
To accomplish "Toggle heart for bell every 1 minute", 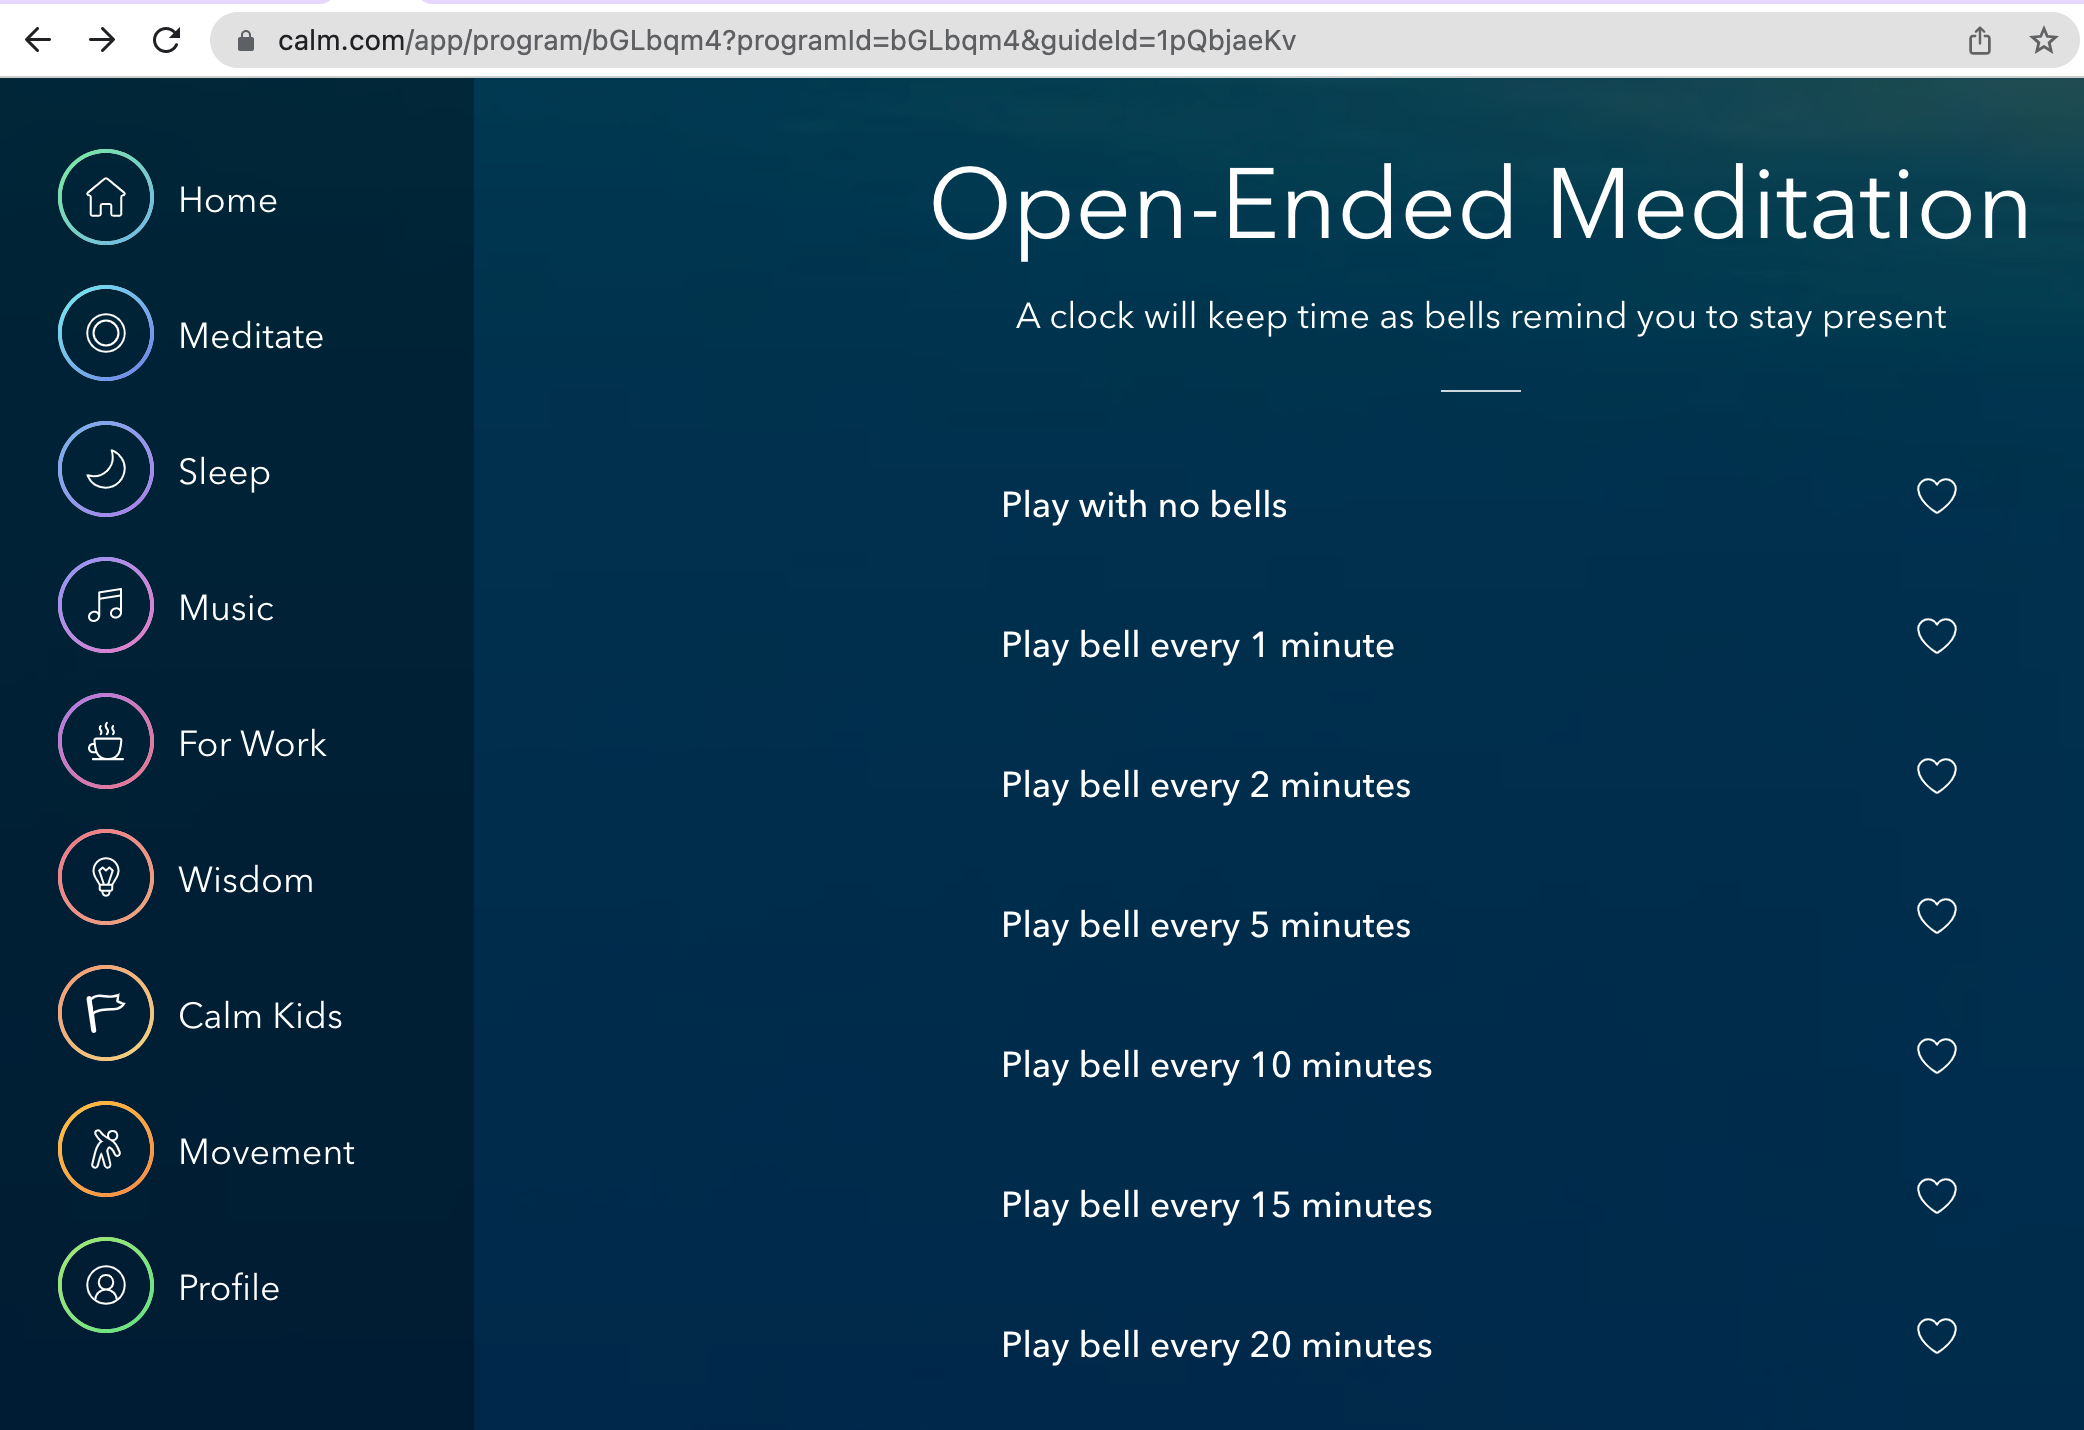I will (x=1936, y=636).
